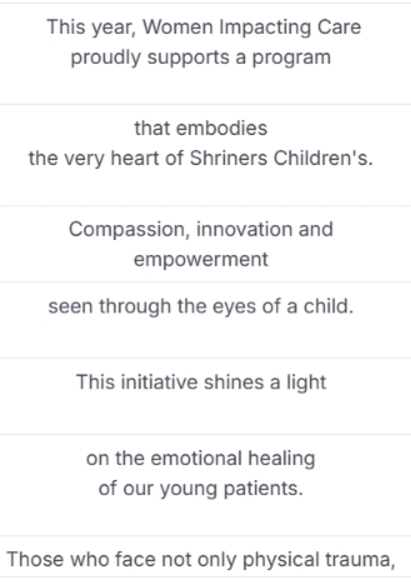Click the line "of our young patients."
Screen dimensions: 411x582
[201, 488]
